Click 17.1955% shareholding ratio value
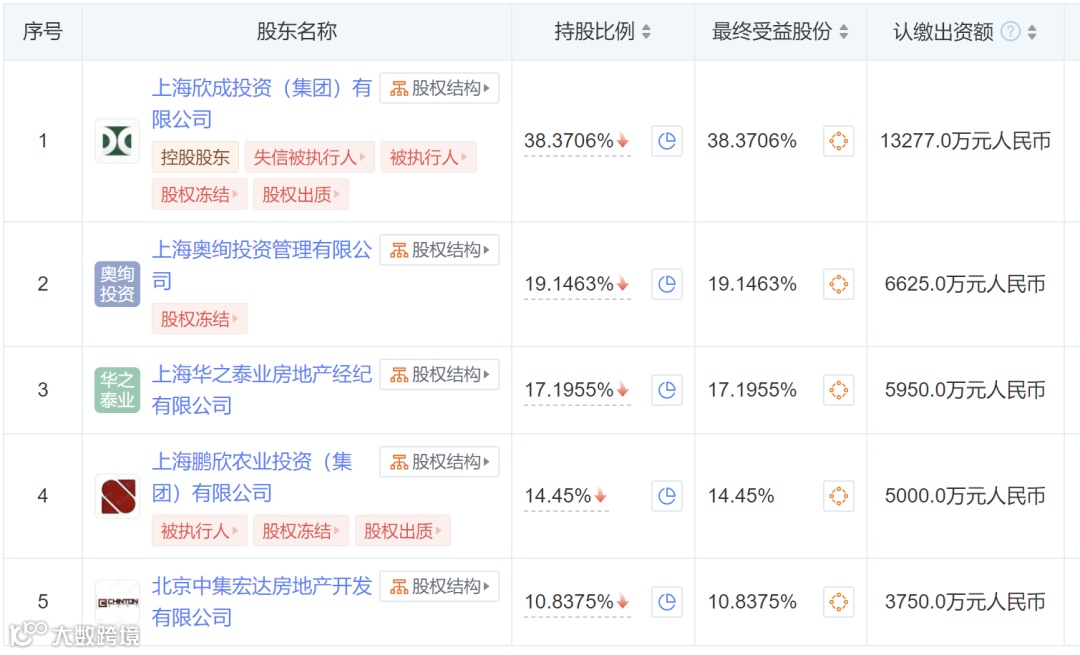 (568, 390)
